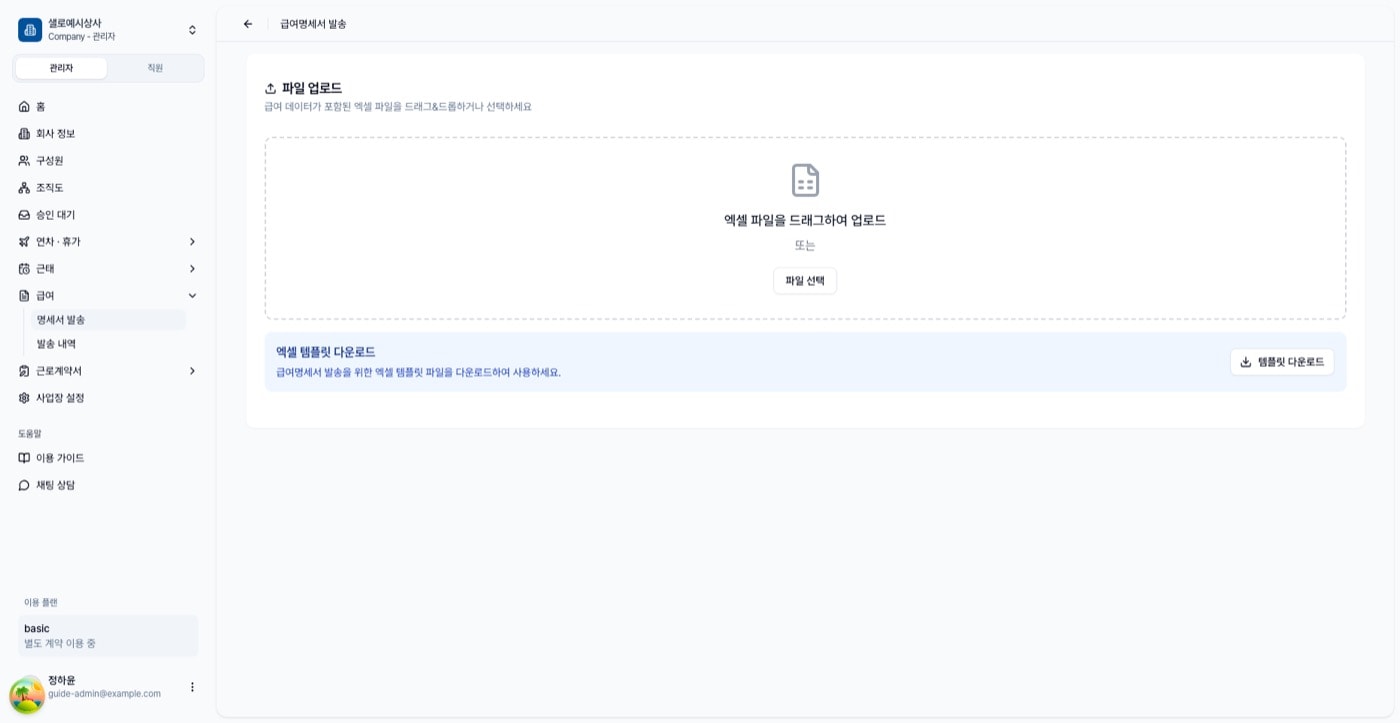Collapse the 급여 submenu chevron
The height and width of the screenshot is (723, 1400).
point(192,295)
